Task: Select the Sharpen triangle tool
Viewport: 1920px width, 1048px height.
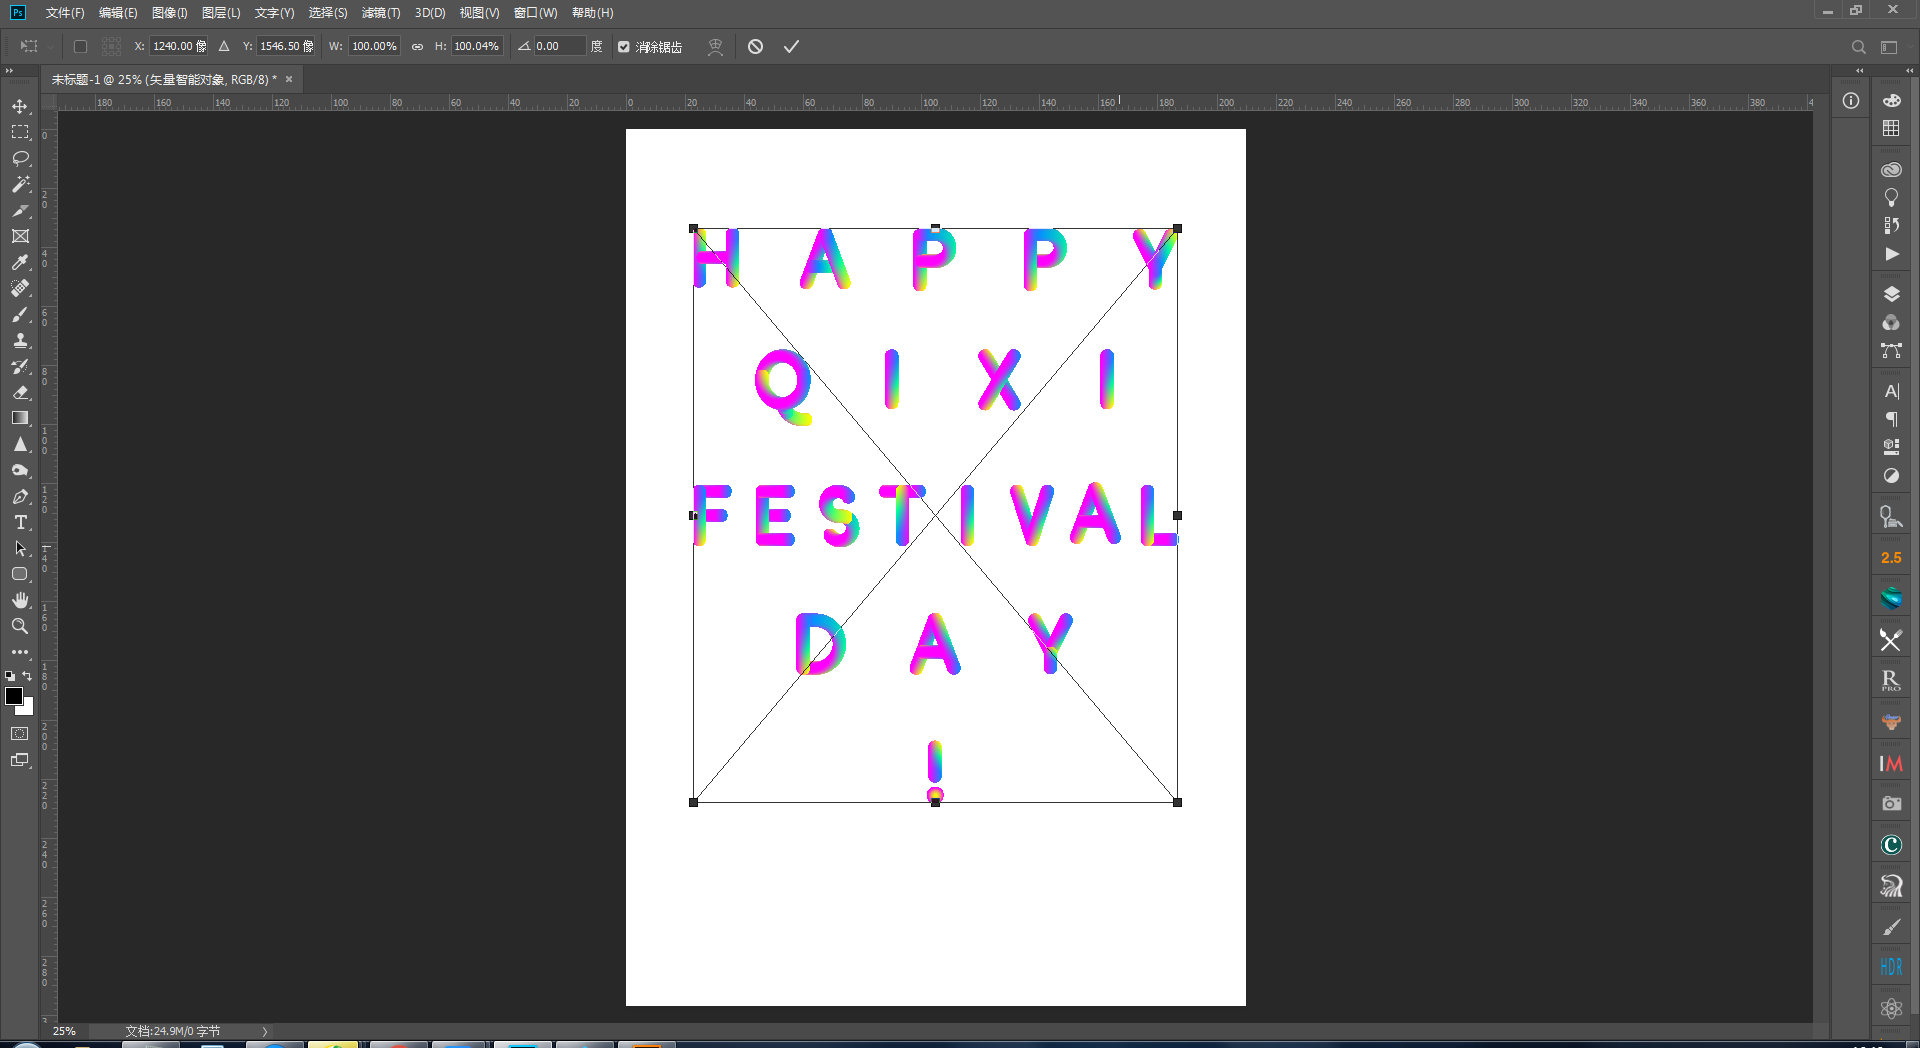Action: 20,444
